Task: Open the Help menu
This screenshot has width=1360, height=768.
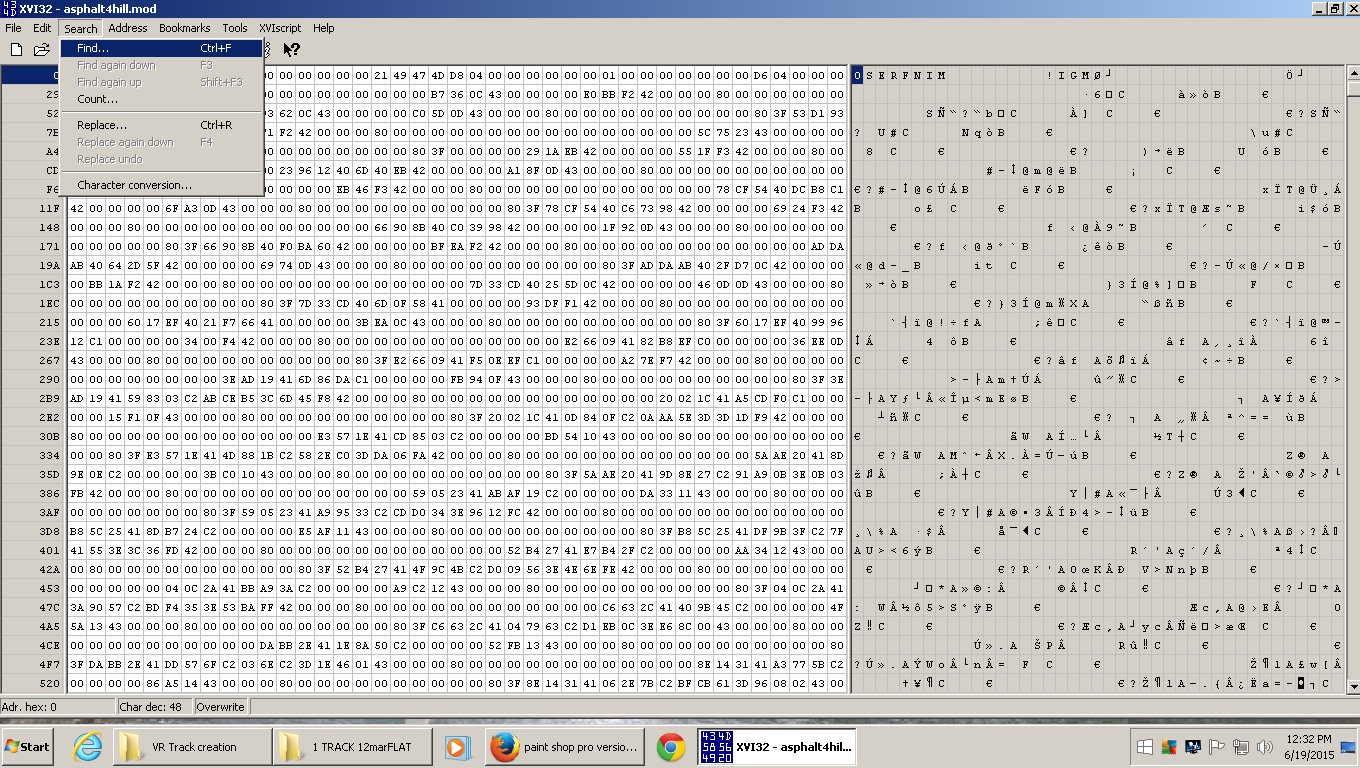Action: [x=324, y=28]
